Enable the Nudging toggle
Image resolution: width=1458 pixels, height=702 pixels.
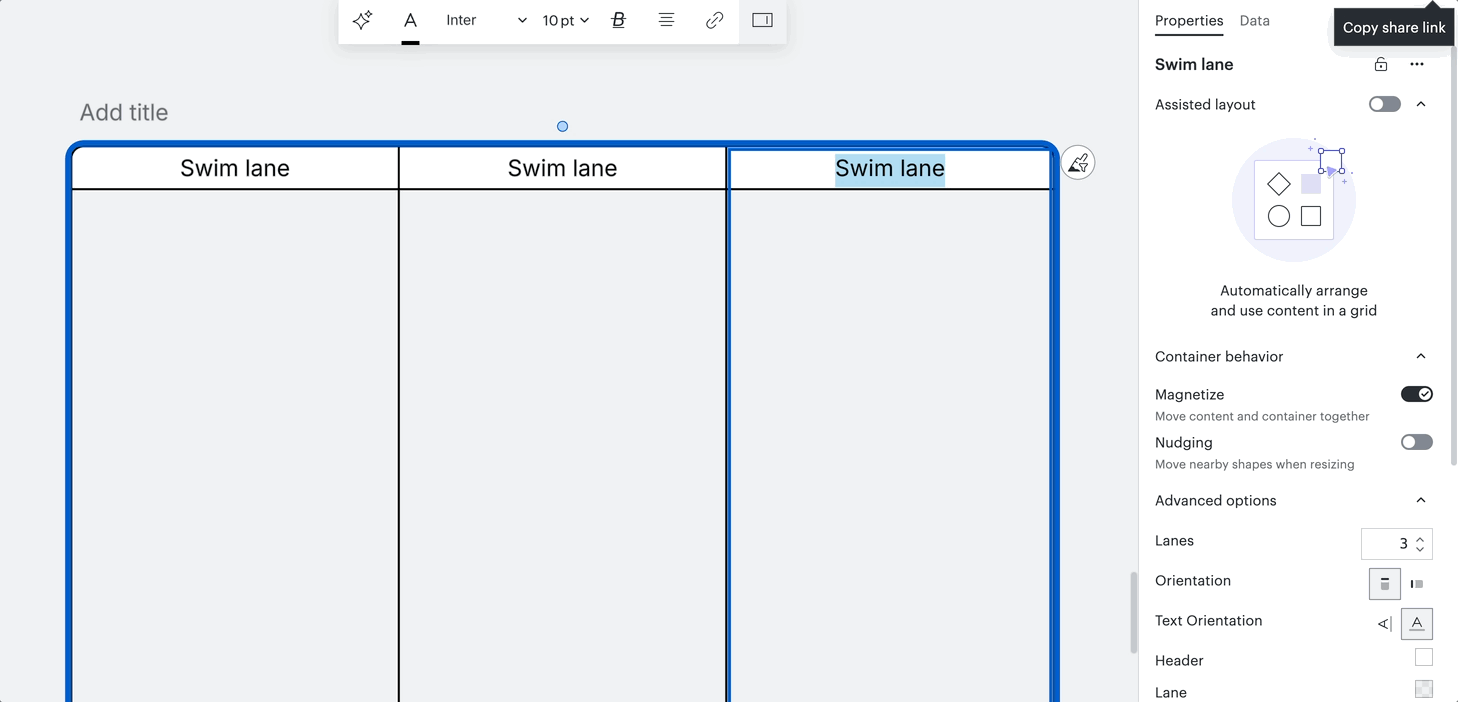click(1417, 442)
